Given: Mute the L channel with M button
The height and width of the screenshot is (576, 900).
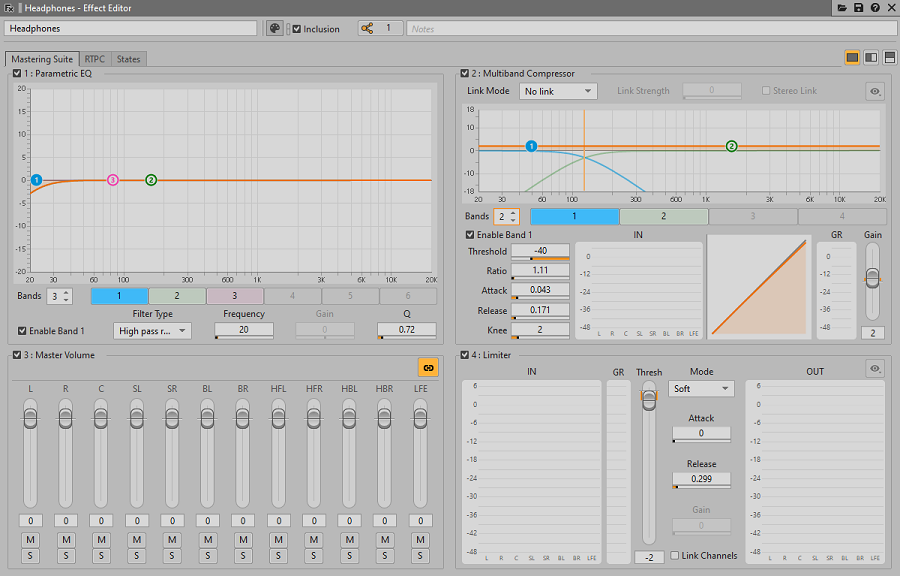Looking at the screenshot, I should tap(30, 540).
